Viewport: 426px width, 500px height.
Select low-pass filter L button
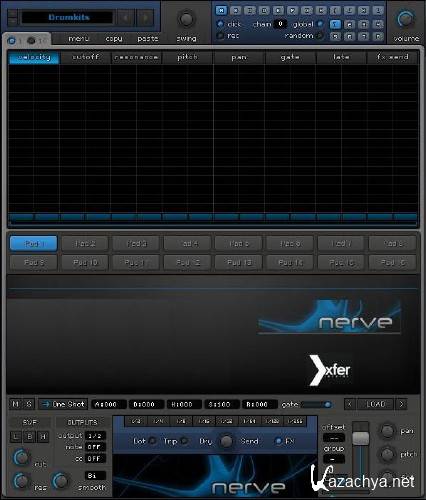coord(15,436)
